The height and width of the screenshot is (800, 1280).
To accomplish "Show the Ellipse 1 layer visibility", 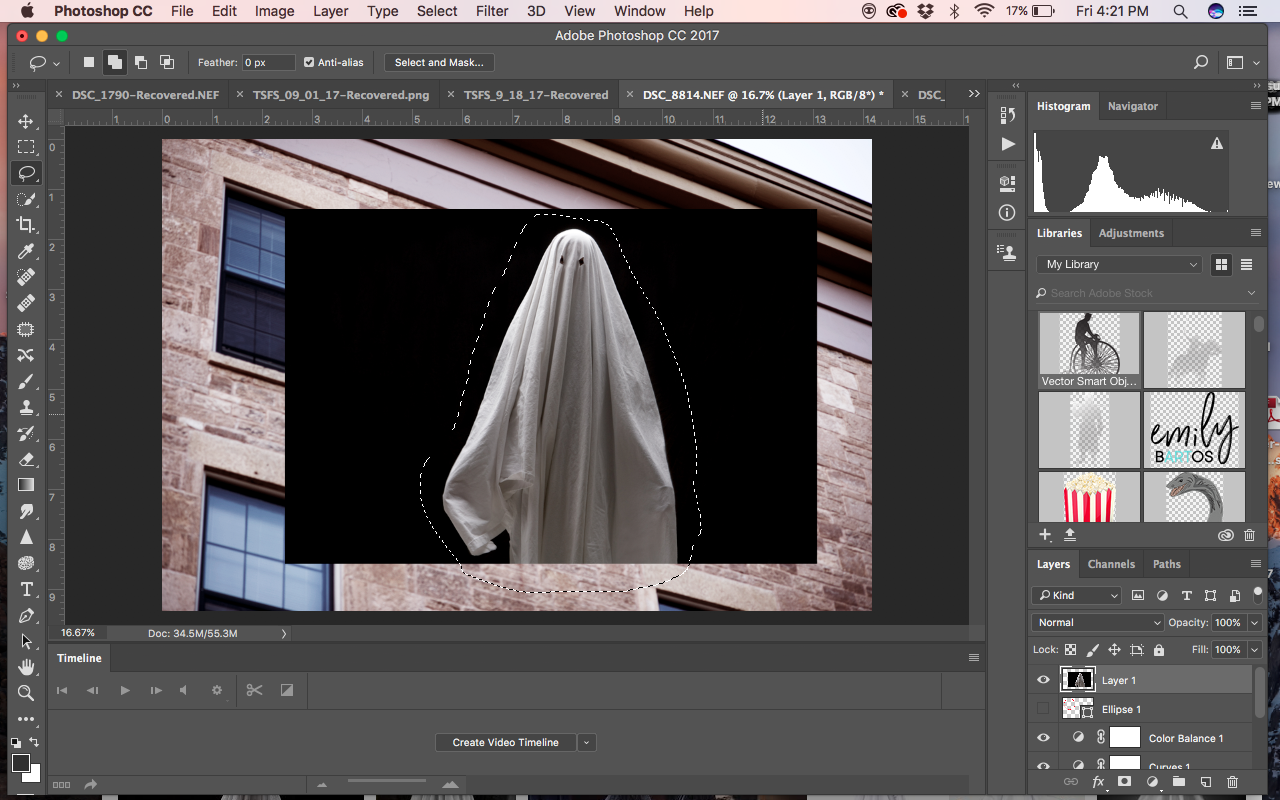I will [x=1043, y=709].
